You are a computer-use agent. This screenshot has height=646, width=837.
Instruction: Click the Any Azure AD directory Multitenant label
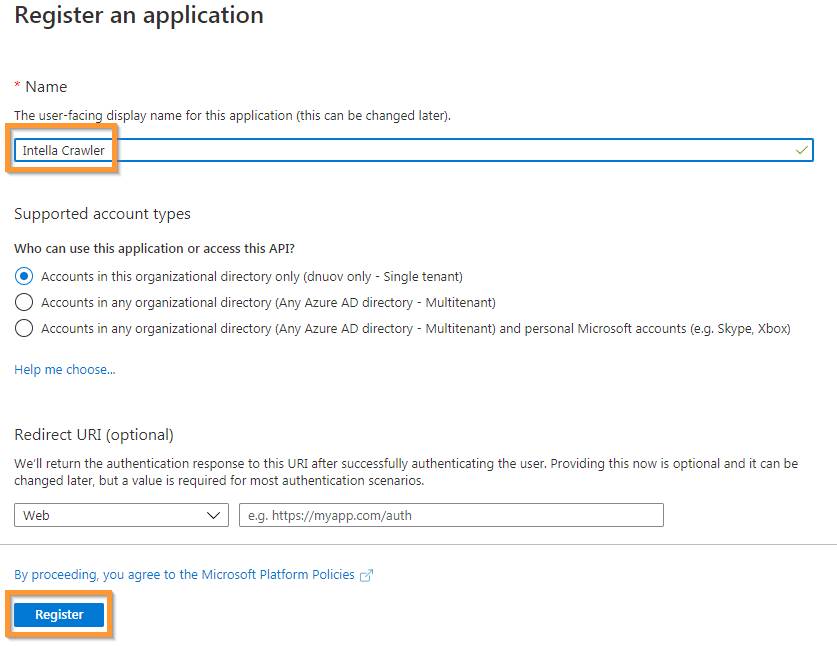(x=269, y=302)
